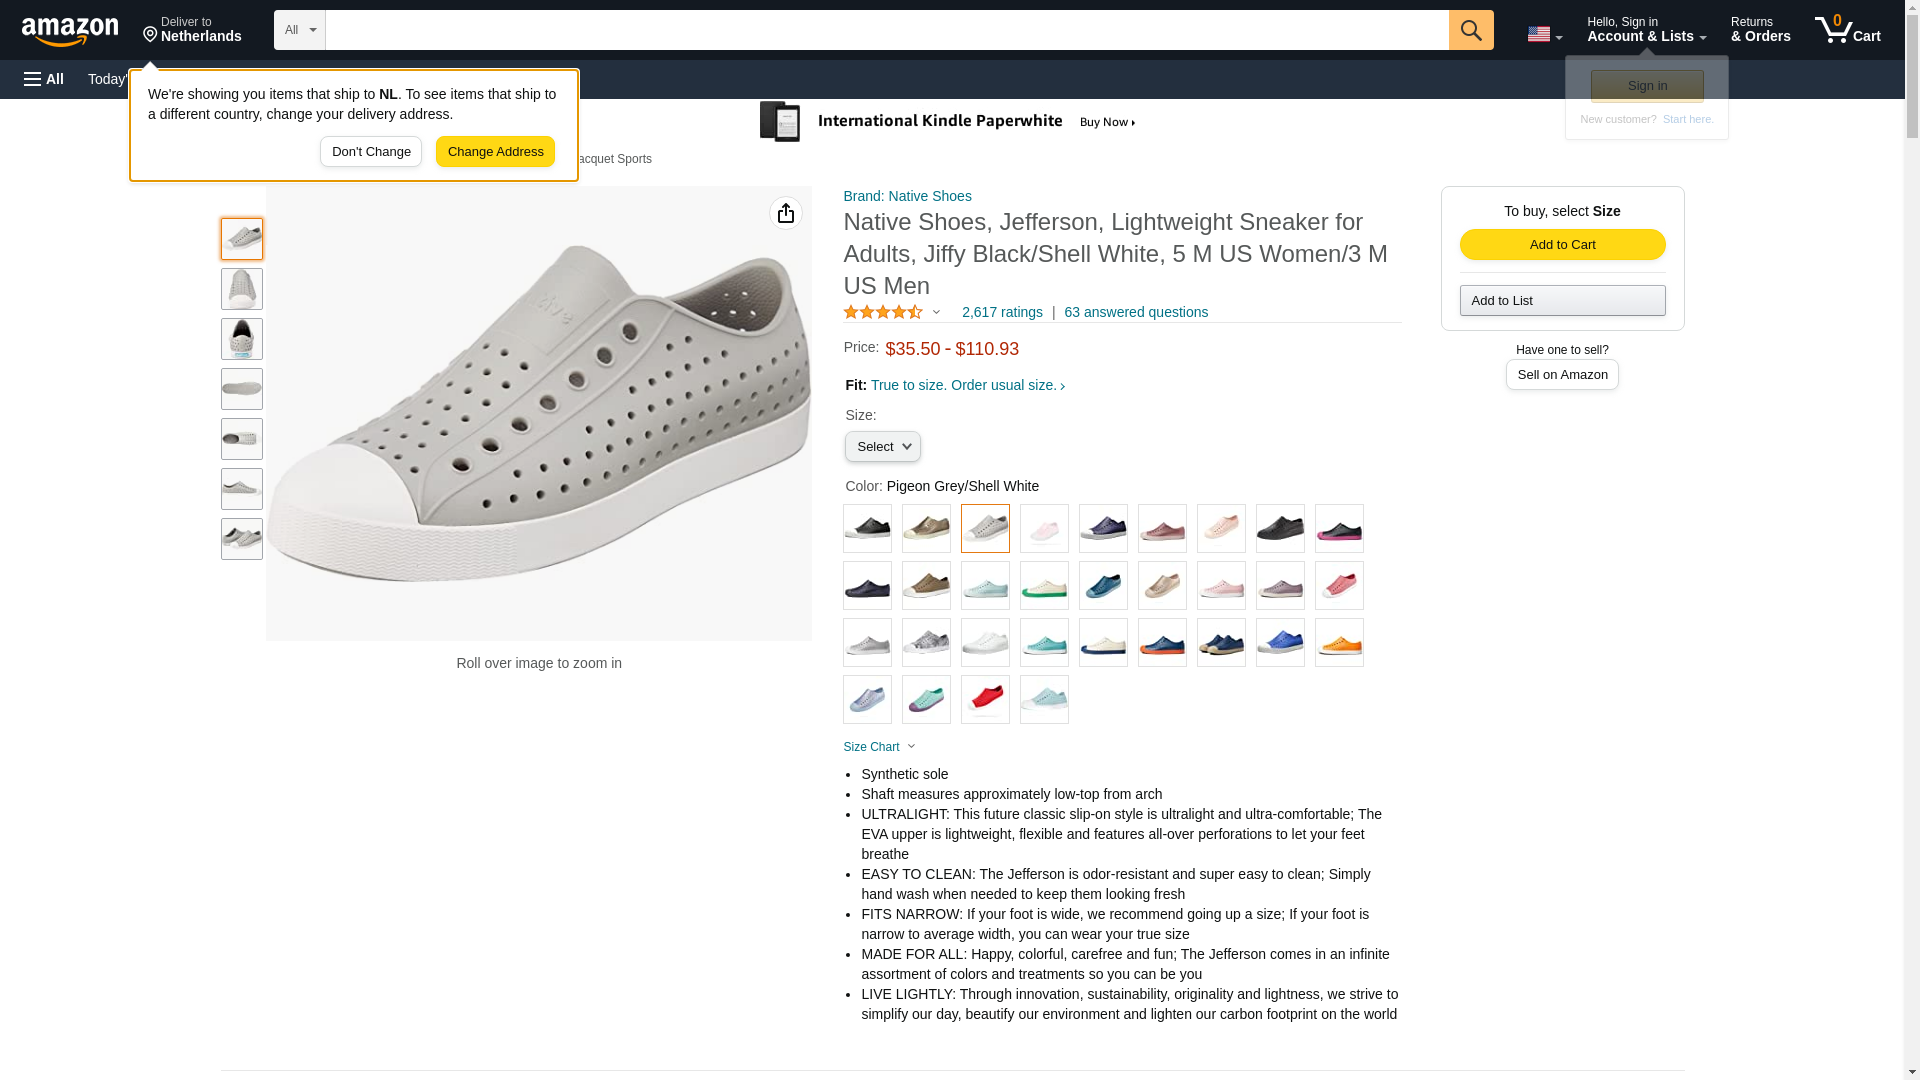Image resolution: width=1920 pixels, height=1080 pixels.
Task: Select the royal blue shoe color swatch
Action: pyautogui.click(x=1280, y=643)
